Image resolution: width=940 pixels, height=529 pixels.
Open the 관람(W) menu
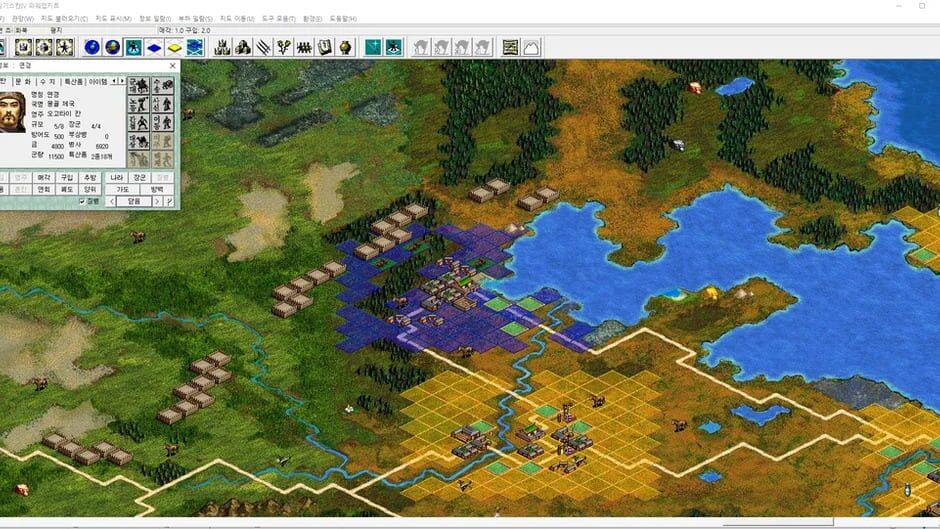(x=22, y=19)
